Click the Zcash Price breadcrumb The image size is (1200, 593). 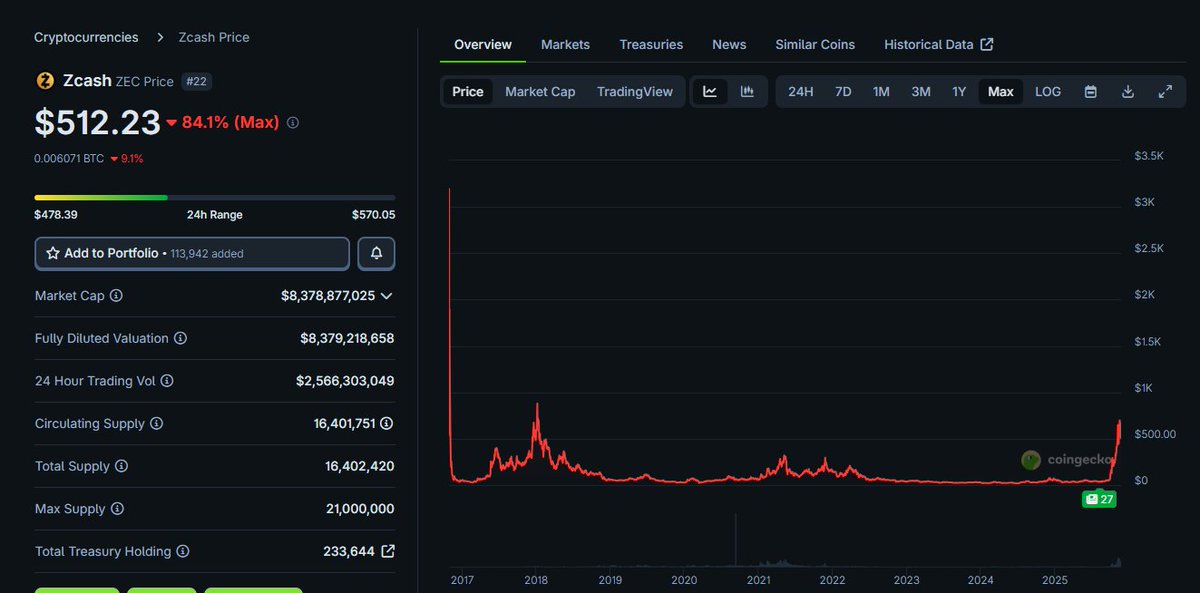coord(214,37)
